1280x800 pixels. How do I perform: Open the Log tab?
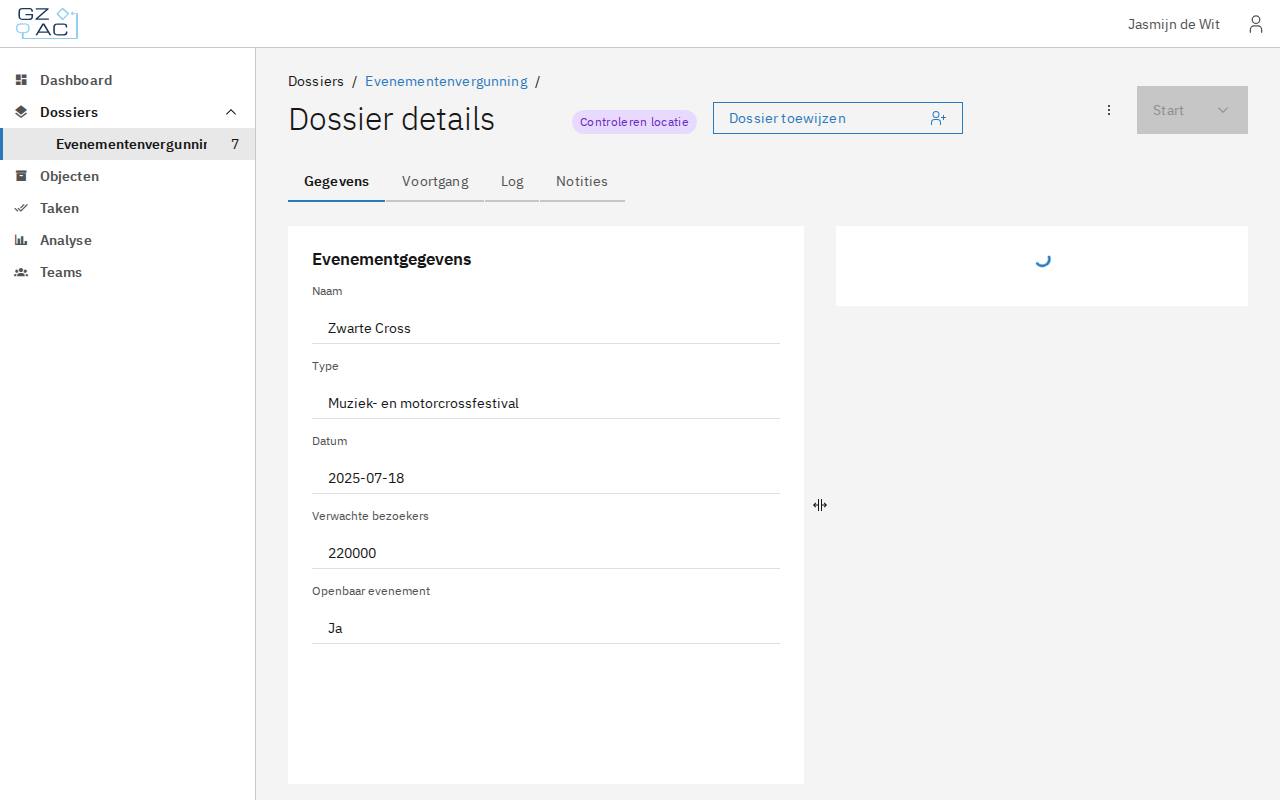pyautogui.click(x=512, y=182)
